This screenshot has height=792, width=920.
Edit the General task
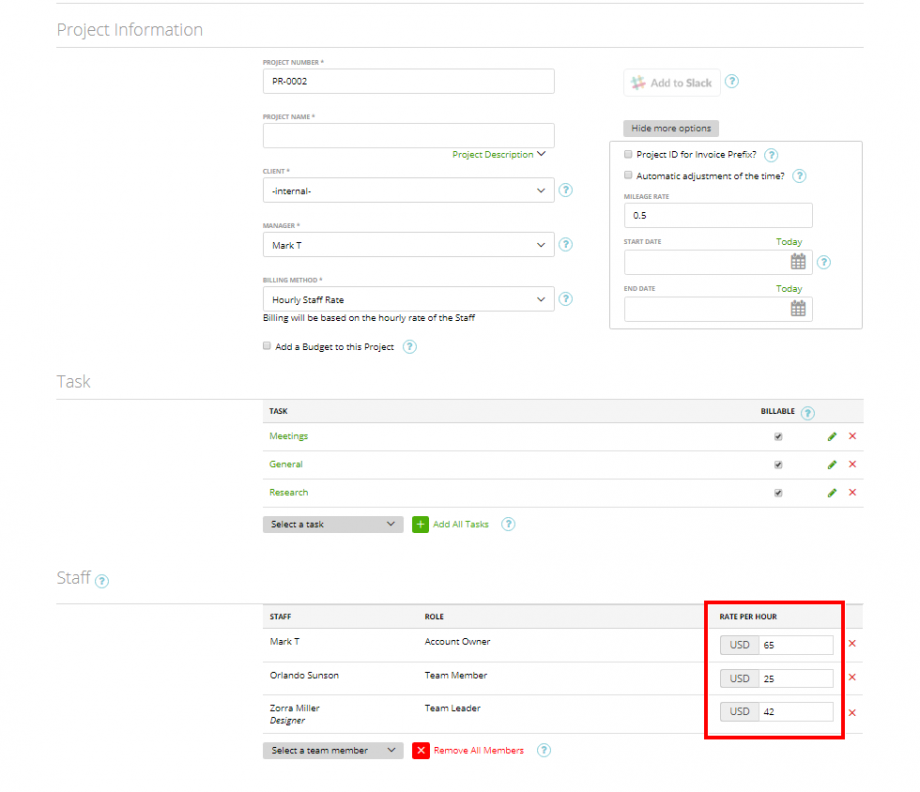832,464
